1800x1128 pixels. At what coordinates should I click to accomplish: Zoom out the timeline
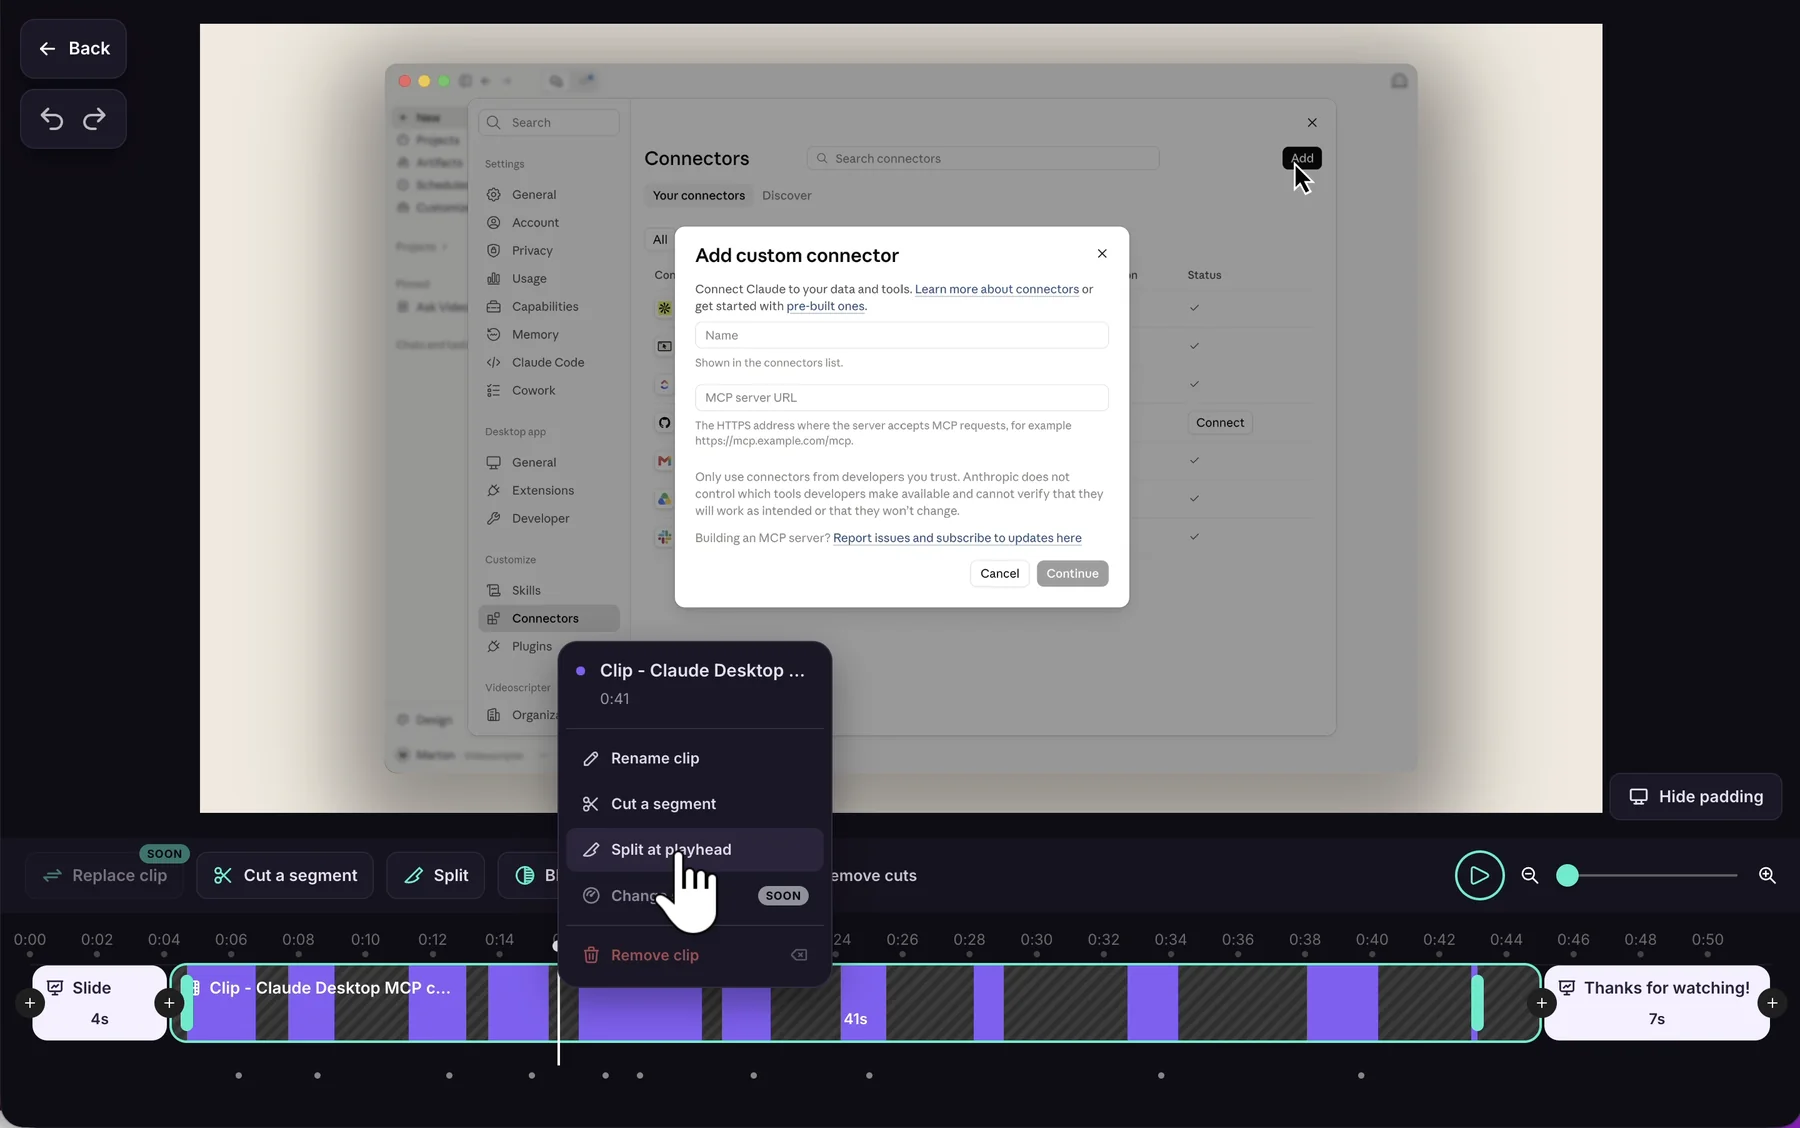coord(1529,875)
